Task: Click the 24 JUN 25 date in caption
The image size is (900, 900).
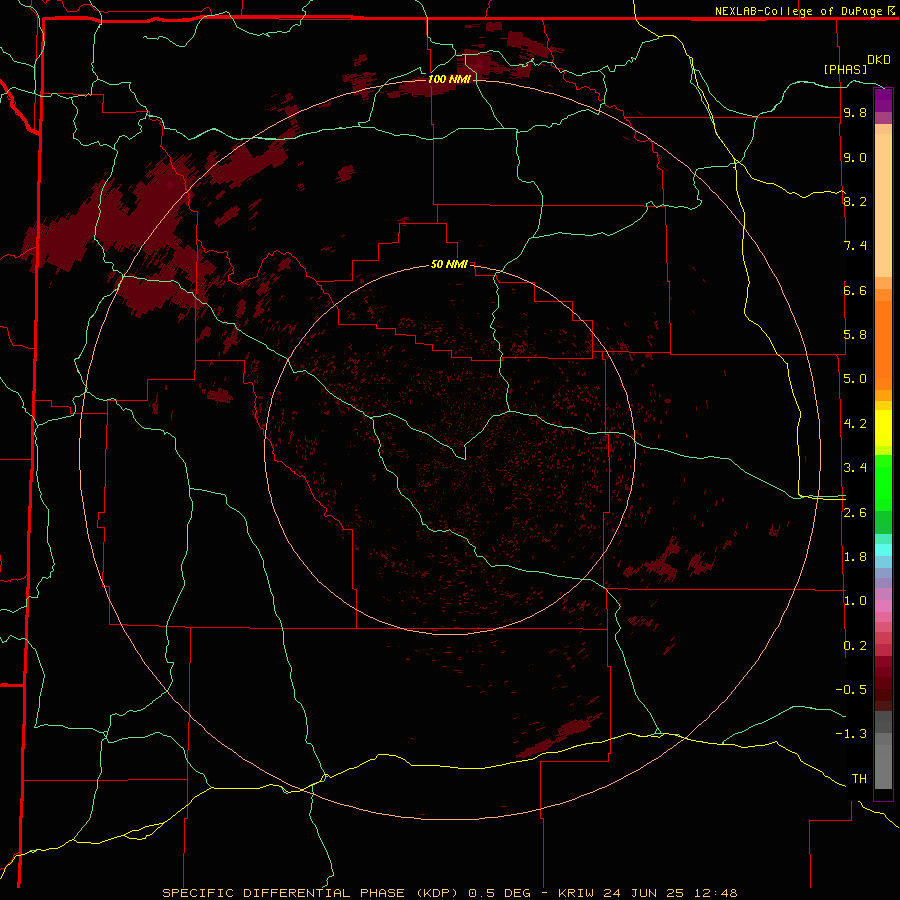Action: (x=643, y=893)
